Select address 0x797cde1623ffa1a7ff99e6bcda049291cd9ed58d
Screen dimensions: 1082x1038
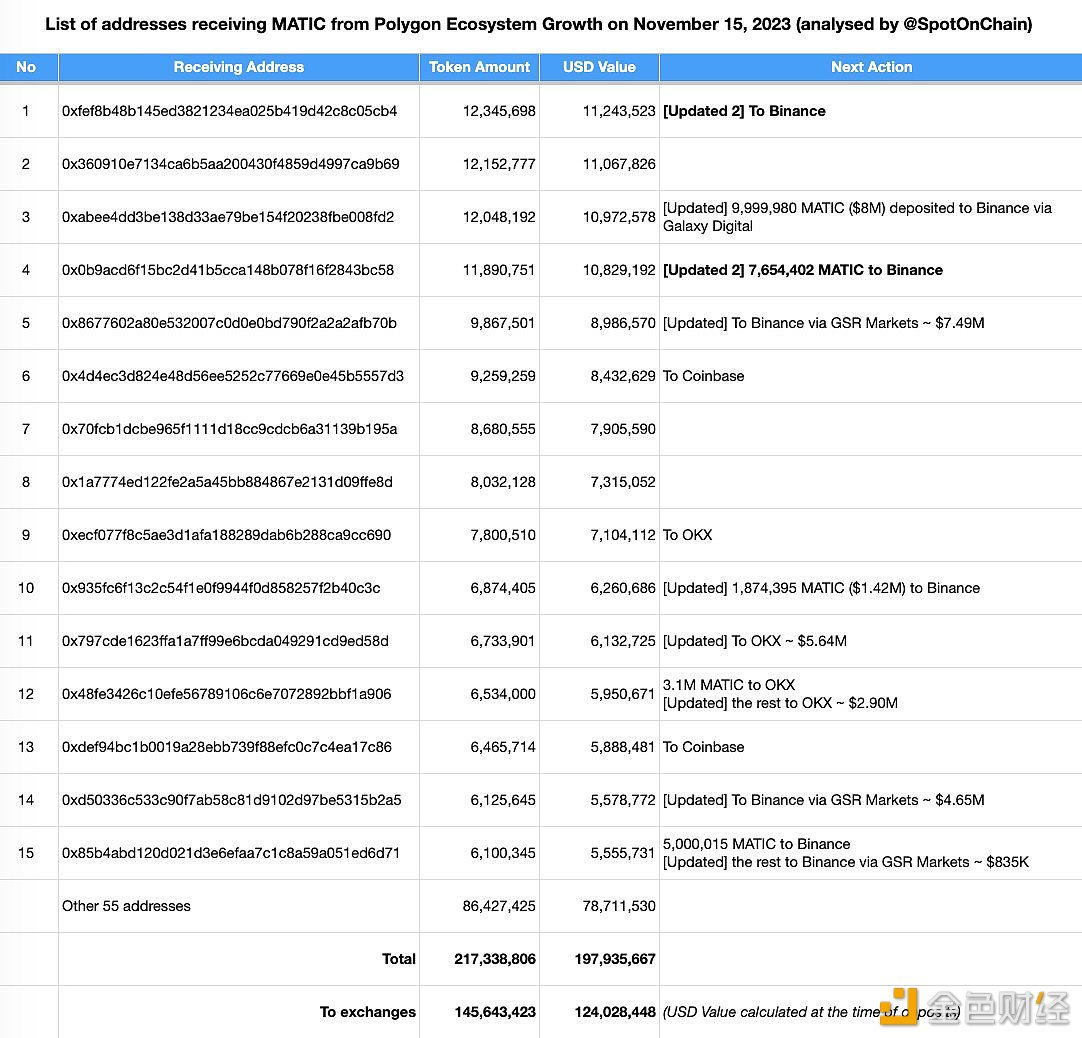[x=225, y=641]
